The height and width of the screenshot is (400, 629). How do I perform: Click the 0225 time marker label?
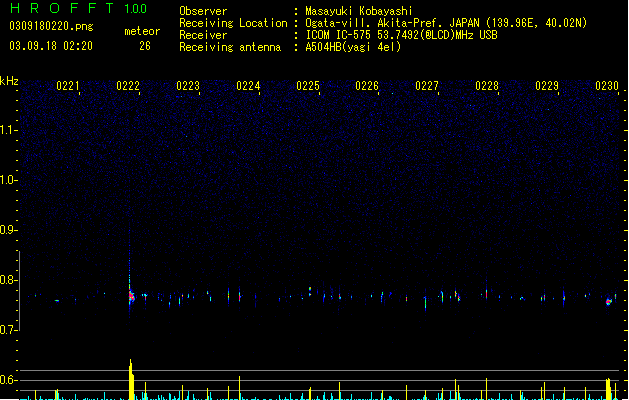click(x=308, y=86)
